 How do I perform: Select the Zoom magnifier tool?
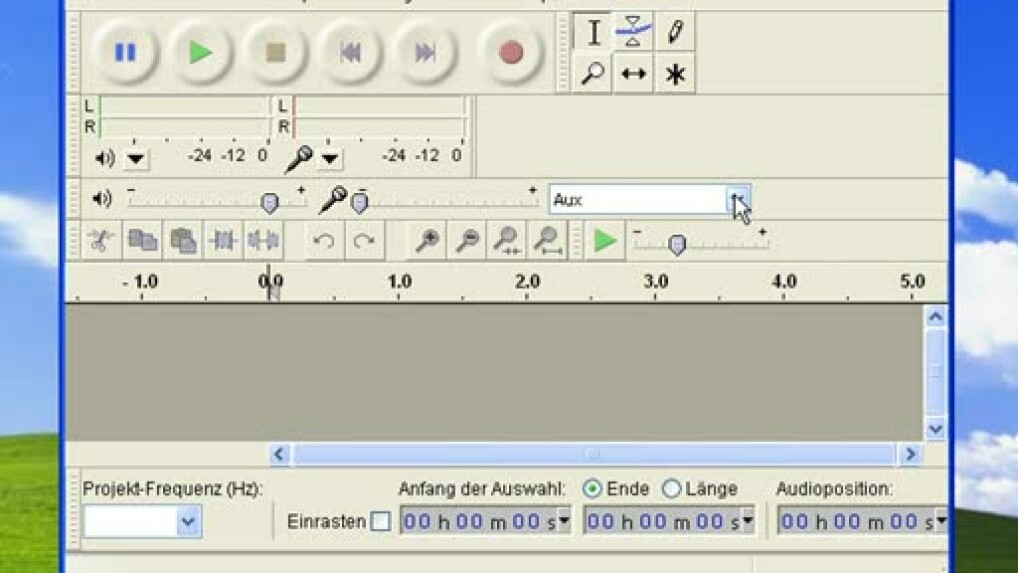point(592,74)
